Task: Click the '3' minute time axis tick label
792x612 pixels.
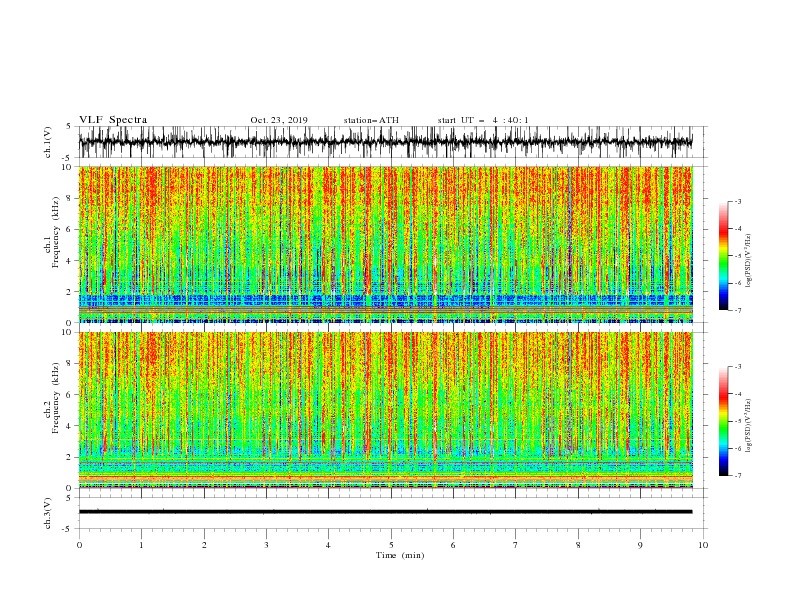Action: 266,545
